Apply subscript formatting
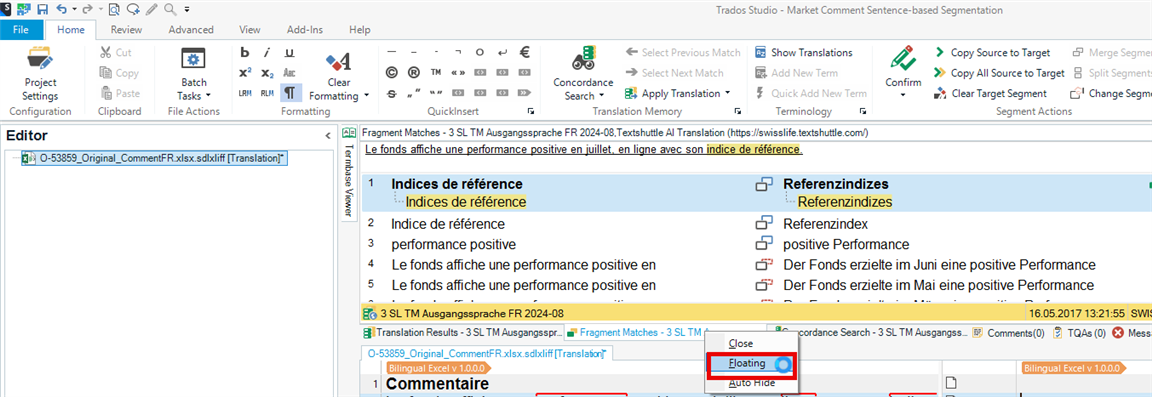 [x=267, y=73]
